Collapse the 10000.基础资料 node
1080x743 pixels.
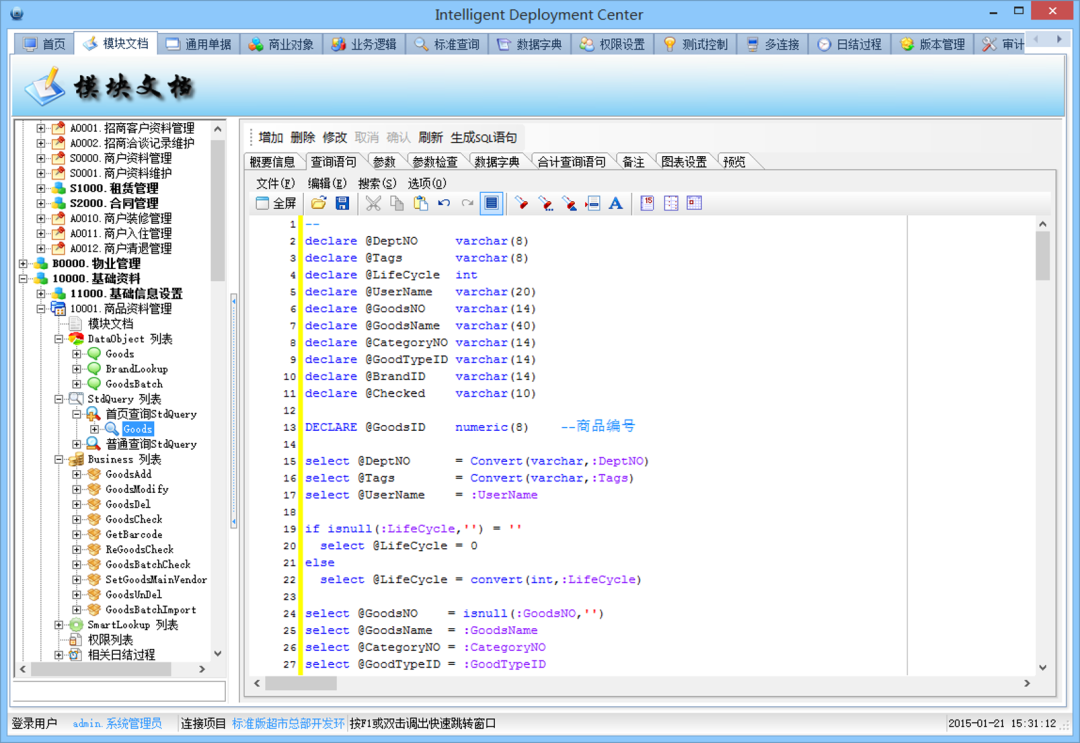23,279
